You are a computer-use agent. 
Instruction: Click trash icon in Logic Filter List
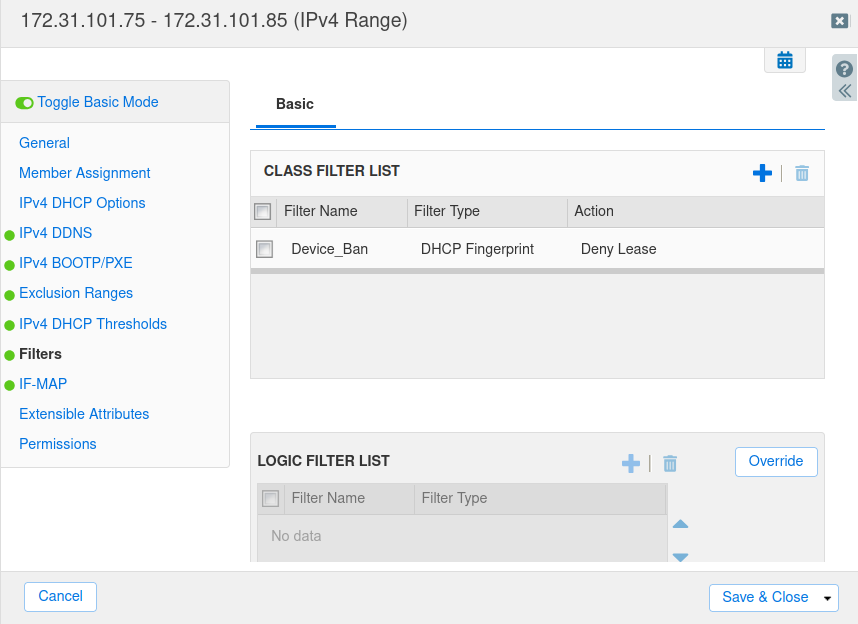(670, 463)
